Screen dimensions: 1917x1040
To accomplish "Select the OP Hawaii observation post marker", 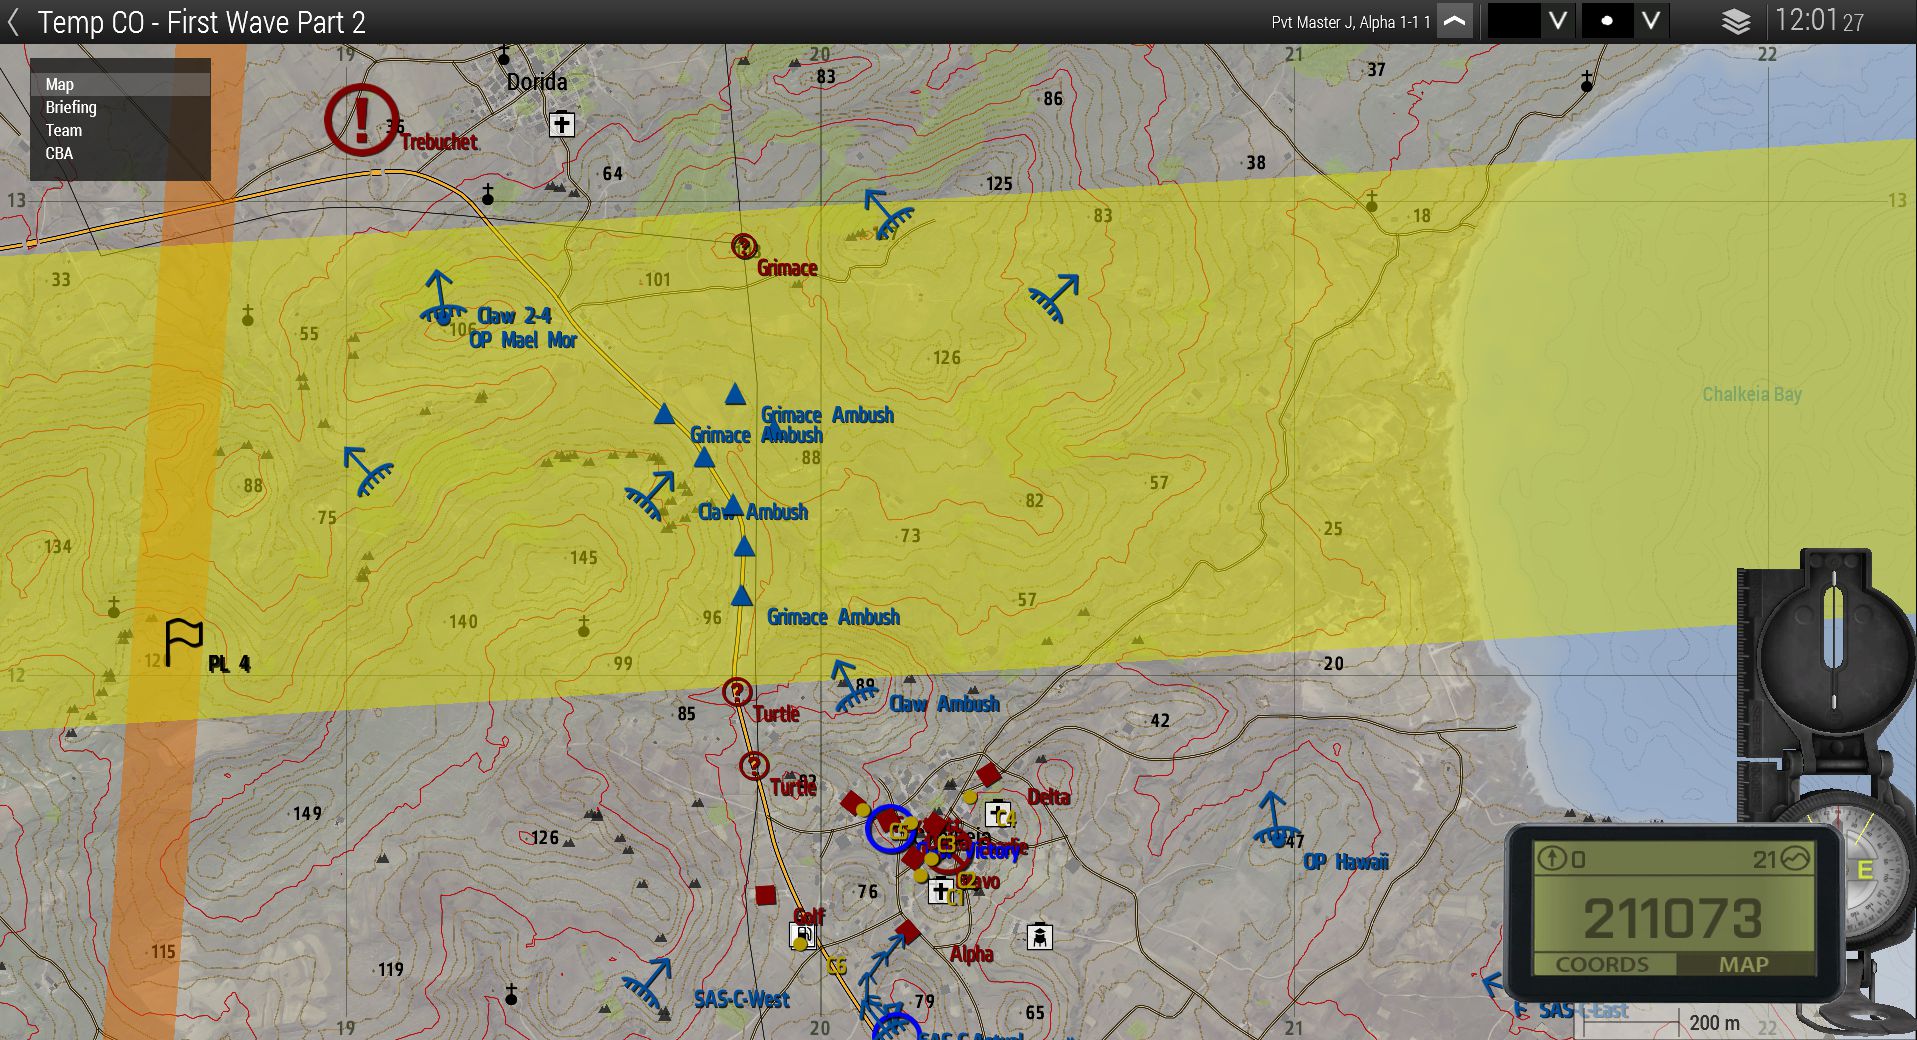I will pyautogui.click(x=1274, y=819).
